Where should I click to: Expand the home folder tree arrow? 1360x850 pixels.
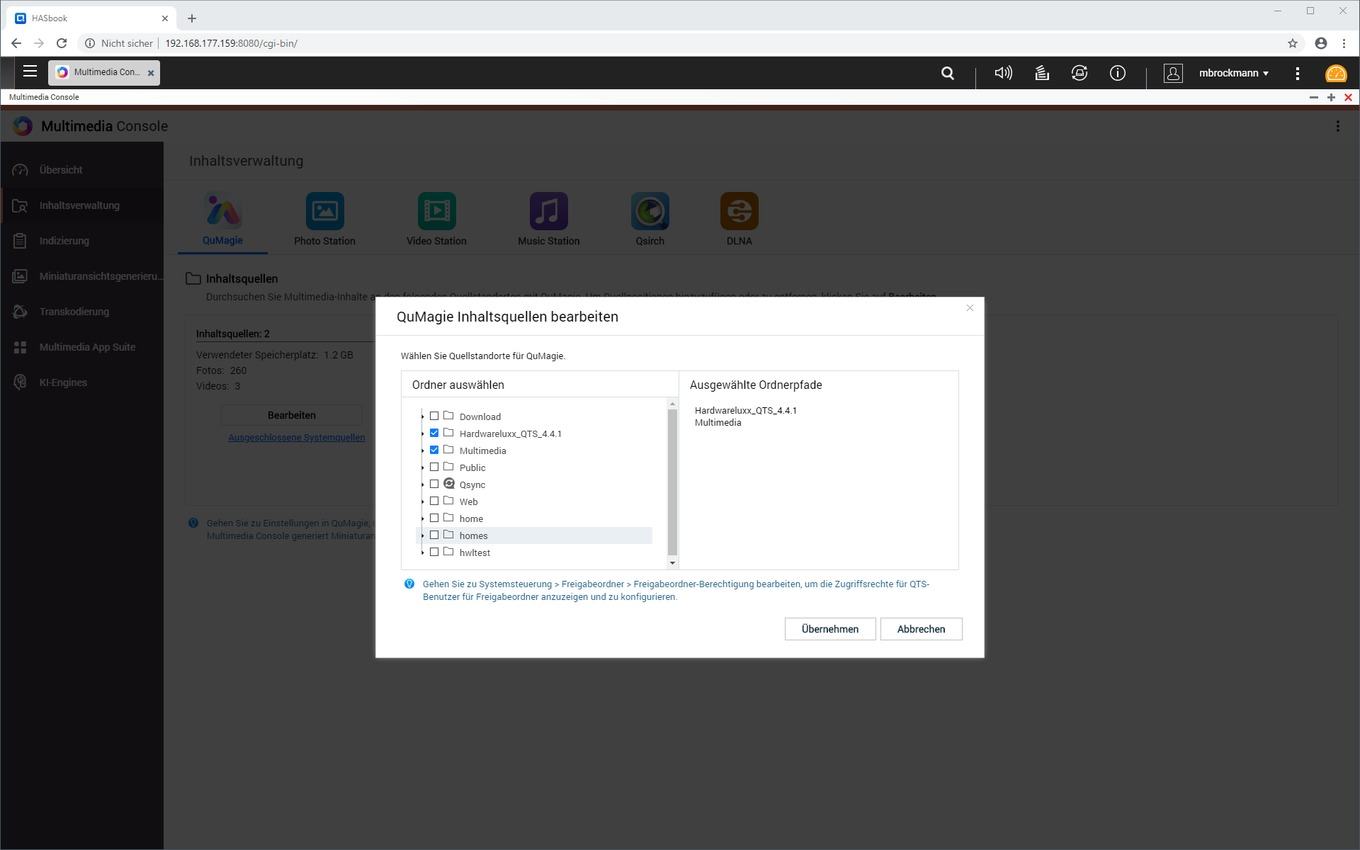[x=422, y=519]
